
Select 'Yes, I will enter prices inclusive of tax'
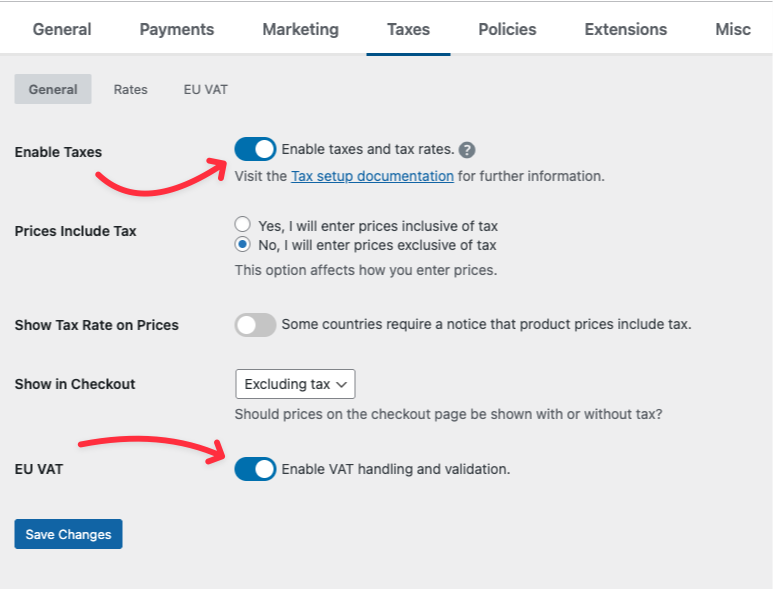242,225
